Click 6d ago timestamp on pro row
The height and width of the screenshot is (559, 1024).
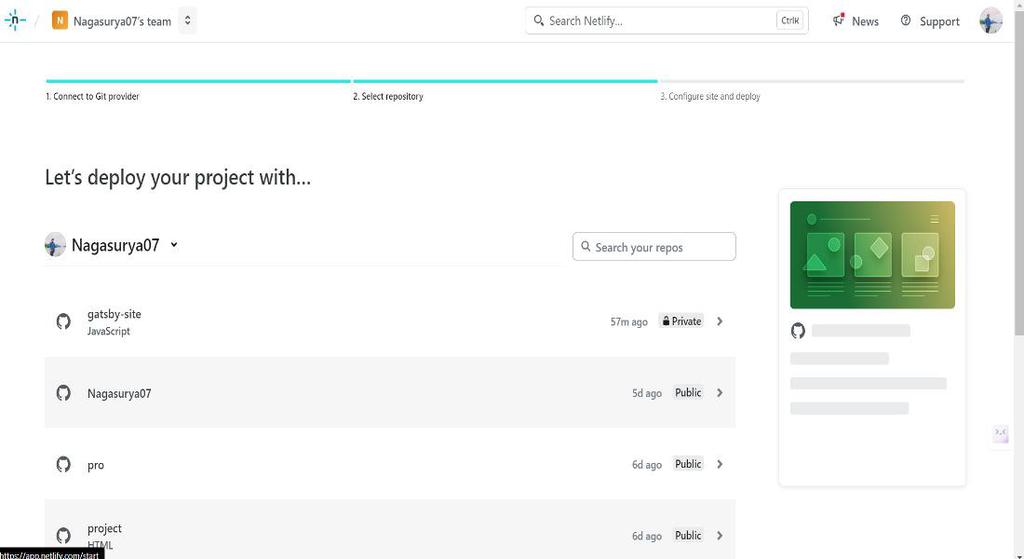pos(647,464)
